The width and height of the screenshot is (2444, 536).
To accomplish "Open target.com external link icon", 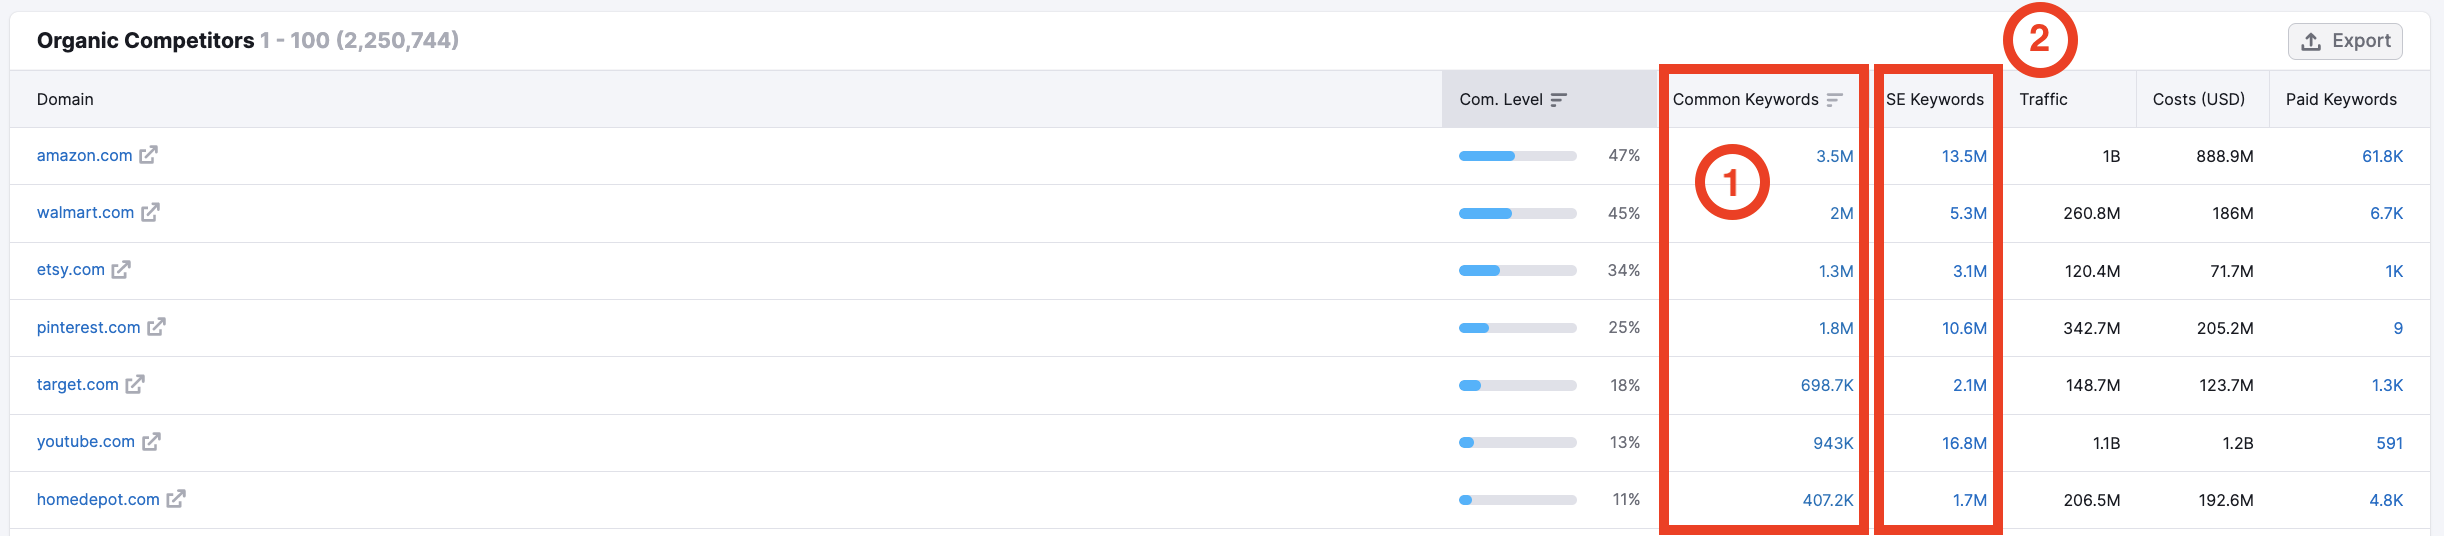I will [135, 384].
